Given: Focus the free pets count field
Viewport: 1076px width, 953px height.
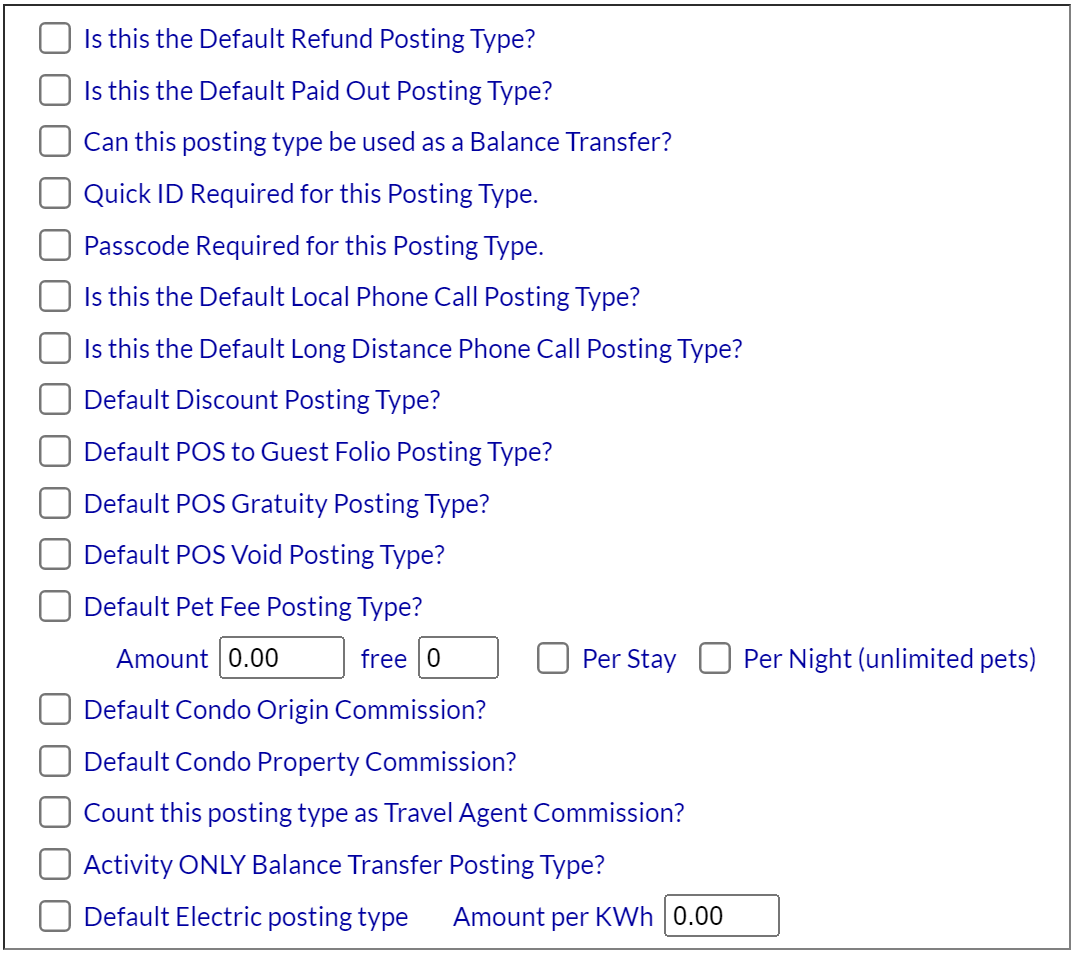Looking at the screenshot, I should (x=458, y=657).
